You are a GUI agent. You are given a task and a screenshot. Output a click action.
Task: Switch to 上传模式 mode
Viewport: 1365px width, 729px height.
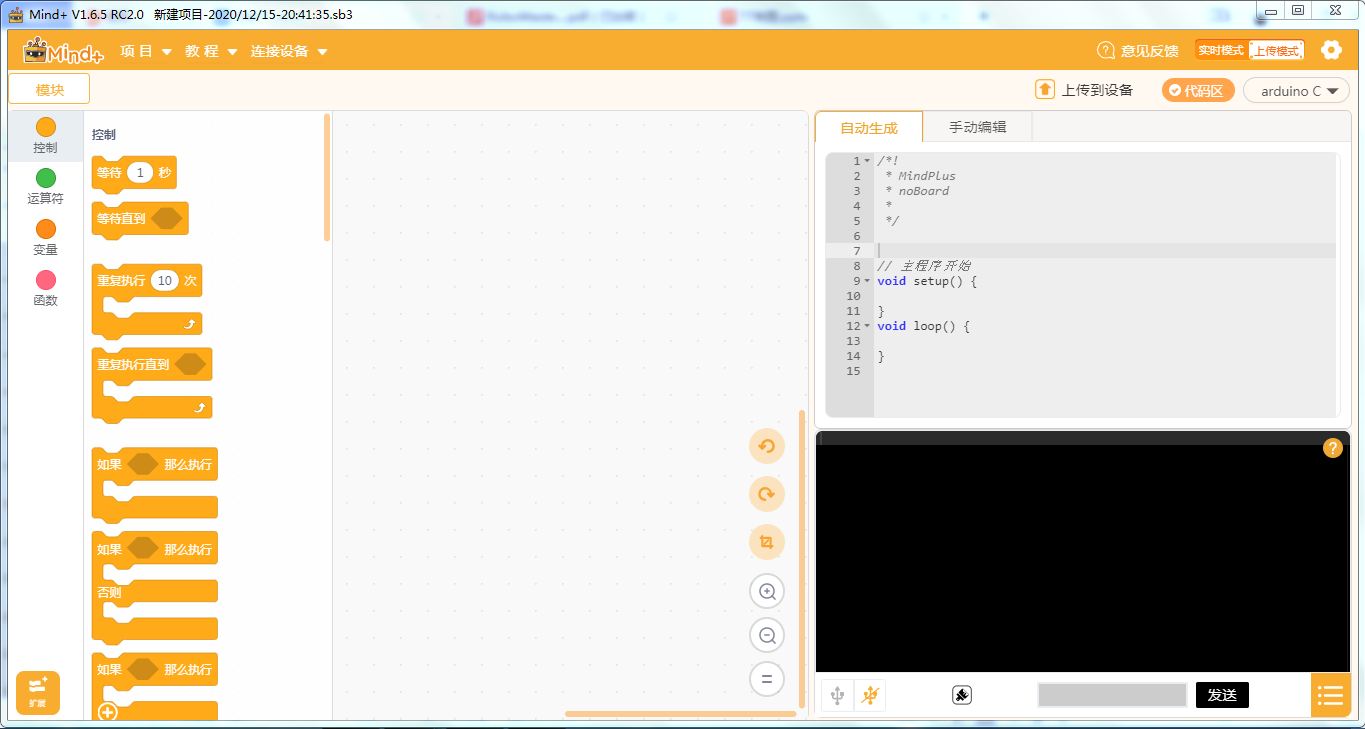click(x=1277, y=50)
